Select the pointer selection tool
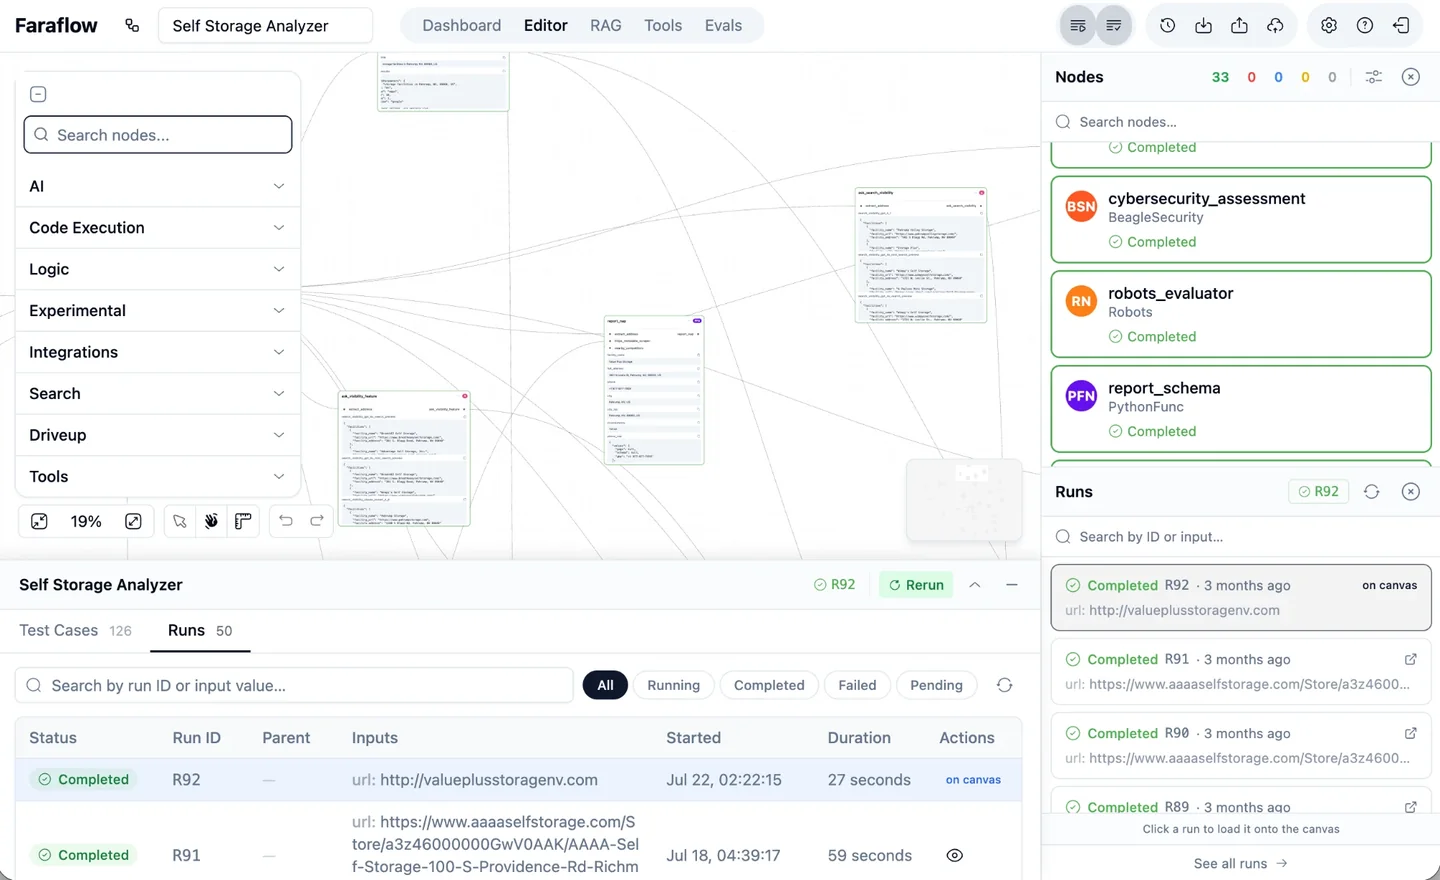1440x880 pixels. click(180, 521)
